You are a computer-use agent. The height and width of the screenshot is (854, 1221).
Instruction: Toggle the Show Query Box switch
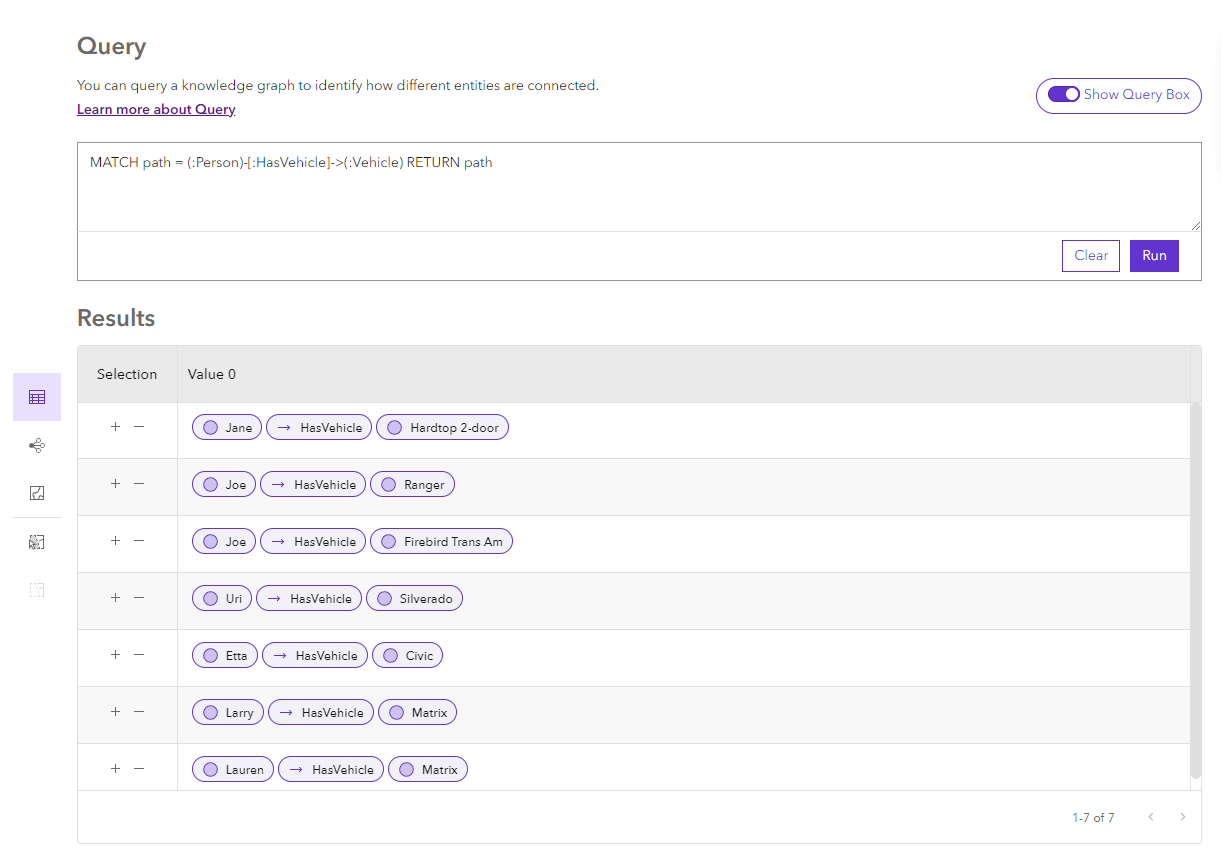[1064, 95]
